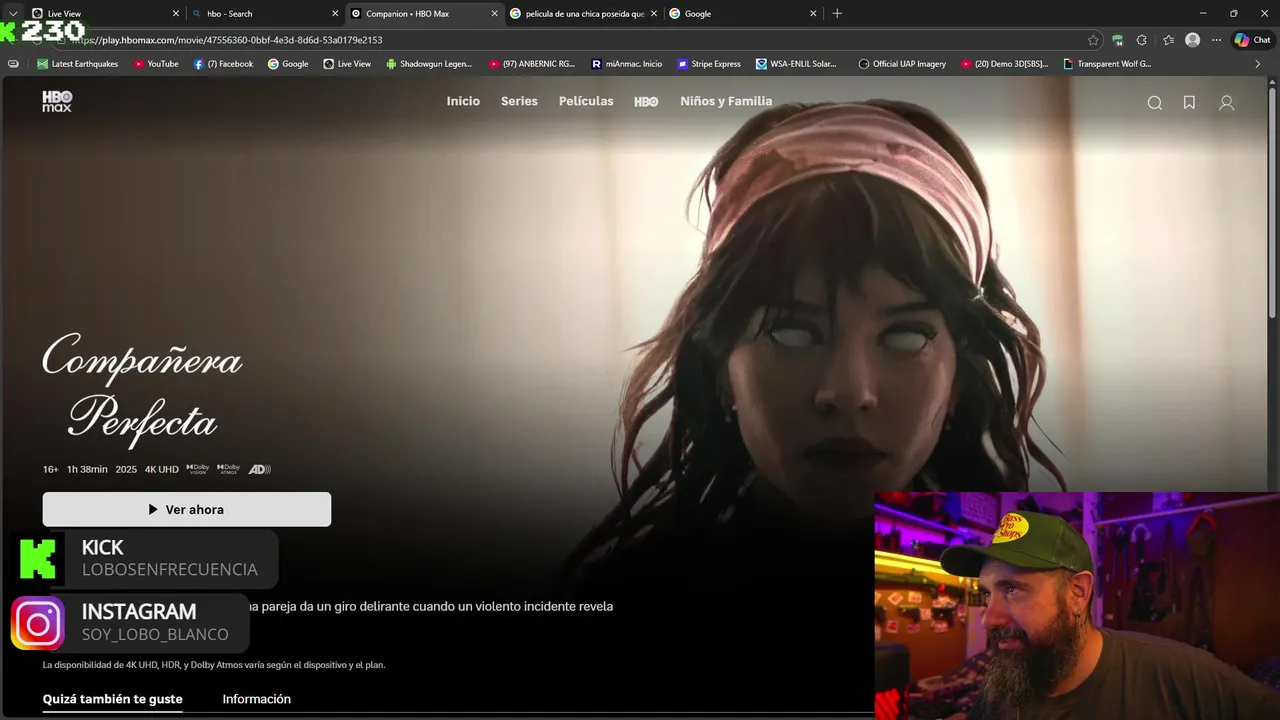The height and width of the screenshot is (720, 1280).
Task: Open Películas in HBO Max menu
Action: [x=586, y=101]
